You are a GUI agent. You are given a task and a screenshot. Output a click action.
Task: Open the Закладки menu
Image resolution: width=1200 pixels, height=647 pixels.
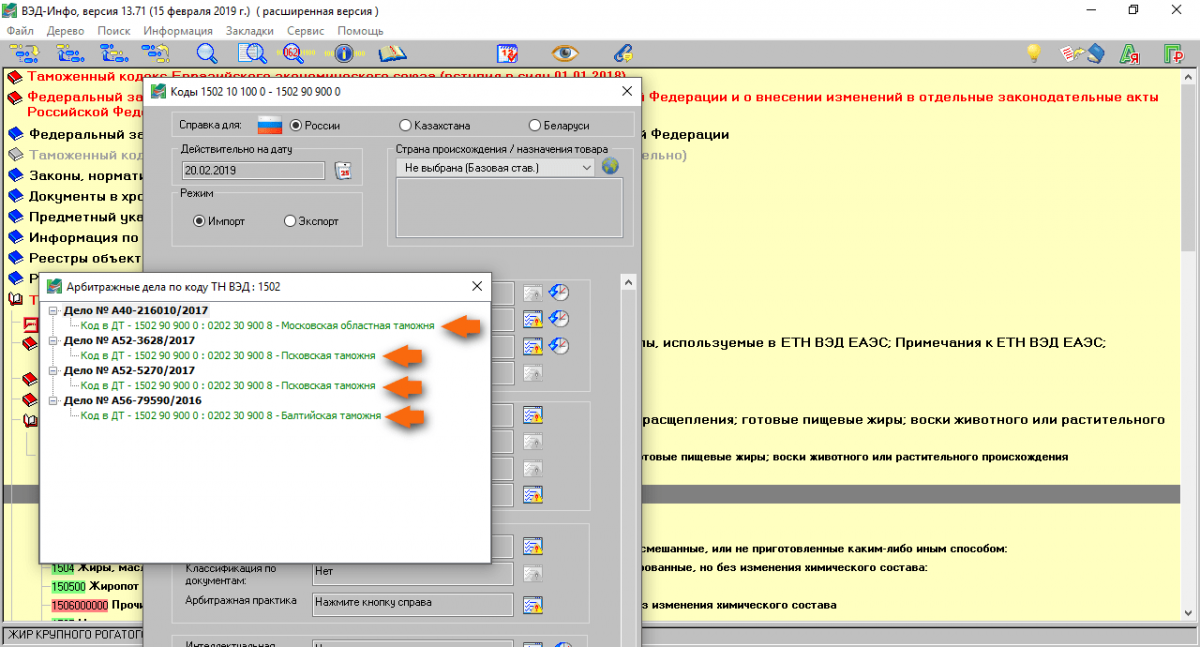pyautogui.click(x=249, y=31)
